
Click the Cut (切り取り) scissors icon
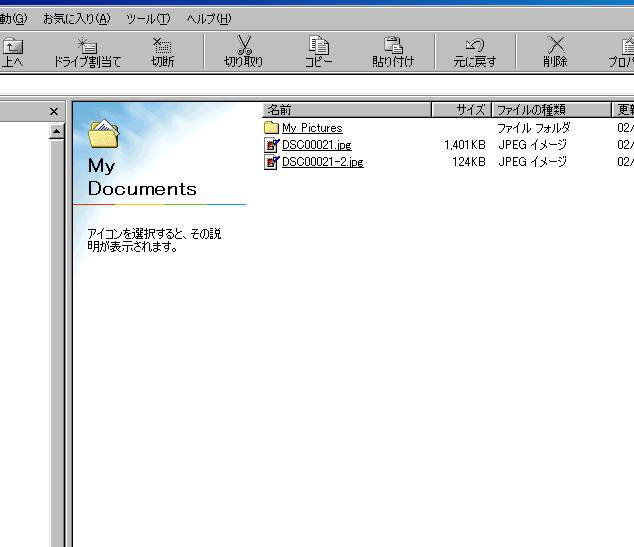pyautogui.click(x=244, y=46)
